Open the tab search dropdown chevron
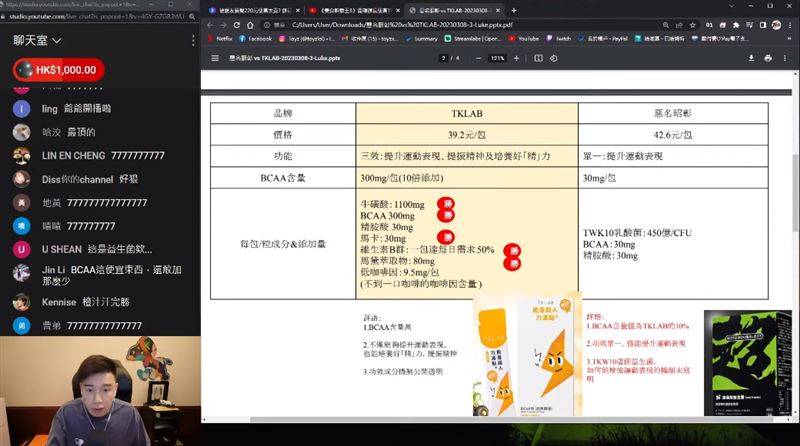Screen dimensions: 800x446 pyautogui.click(x=731, y=6)
